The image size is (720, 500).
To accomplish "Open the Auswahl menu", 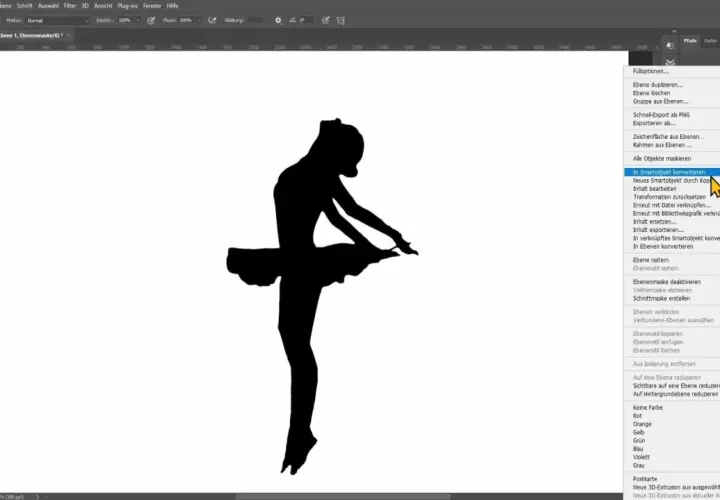I will pyautogui.click(x=50, y=6).
